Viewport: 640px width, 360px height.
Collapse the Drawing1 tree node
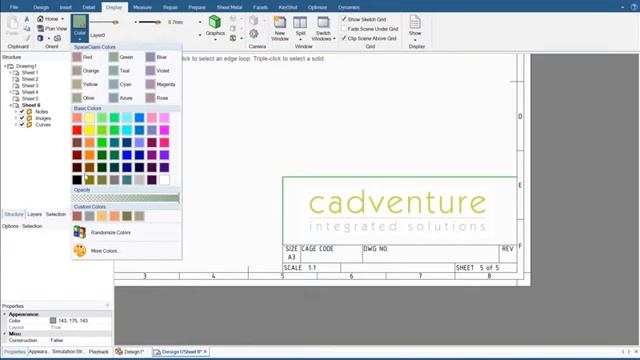pyautogui.click(x=5, y=66)
